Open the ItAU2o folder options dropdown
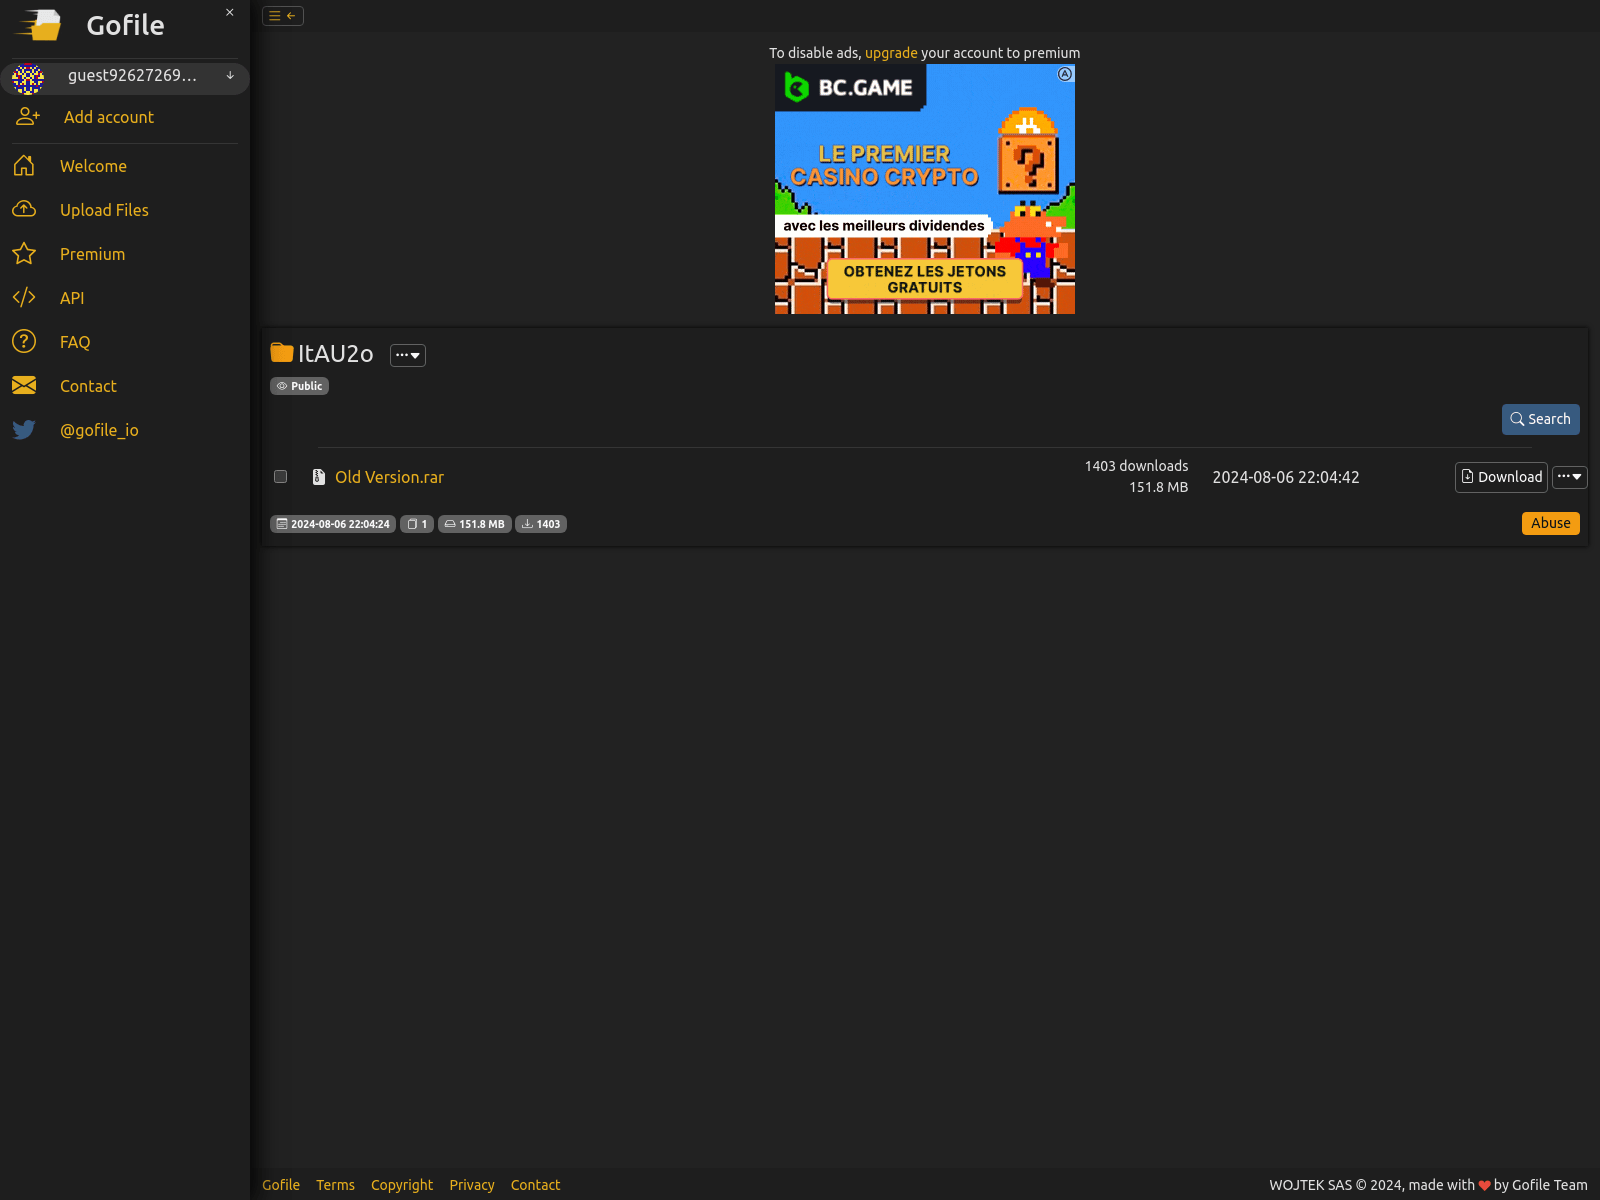 [408, 355]
